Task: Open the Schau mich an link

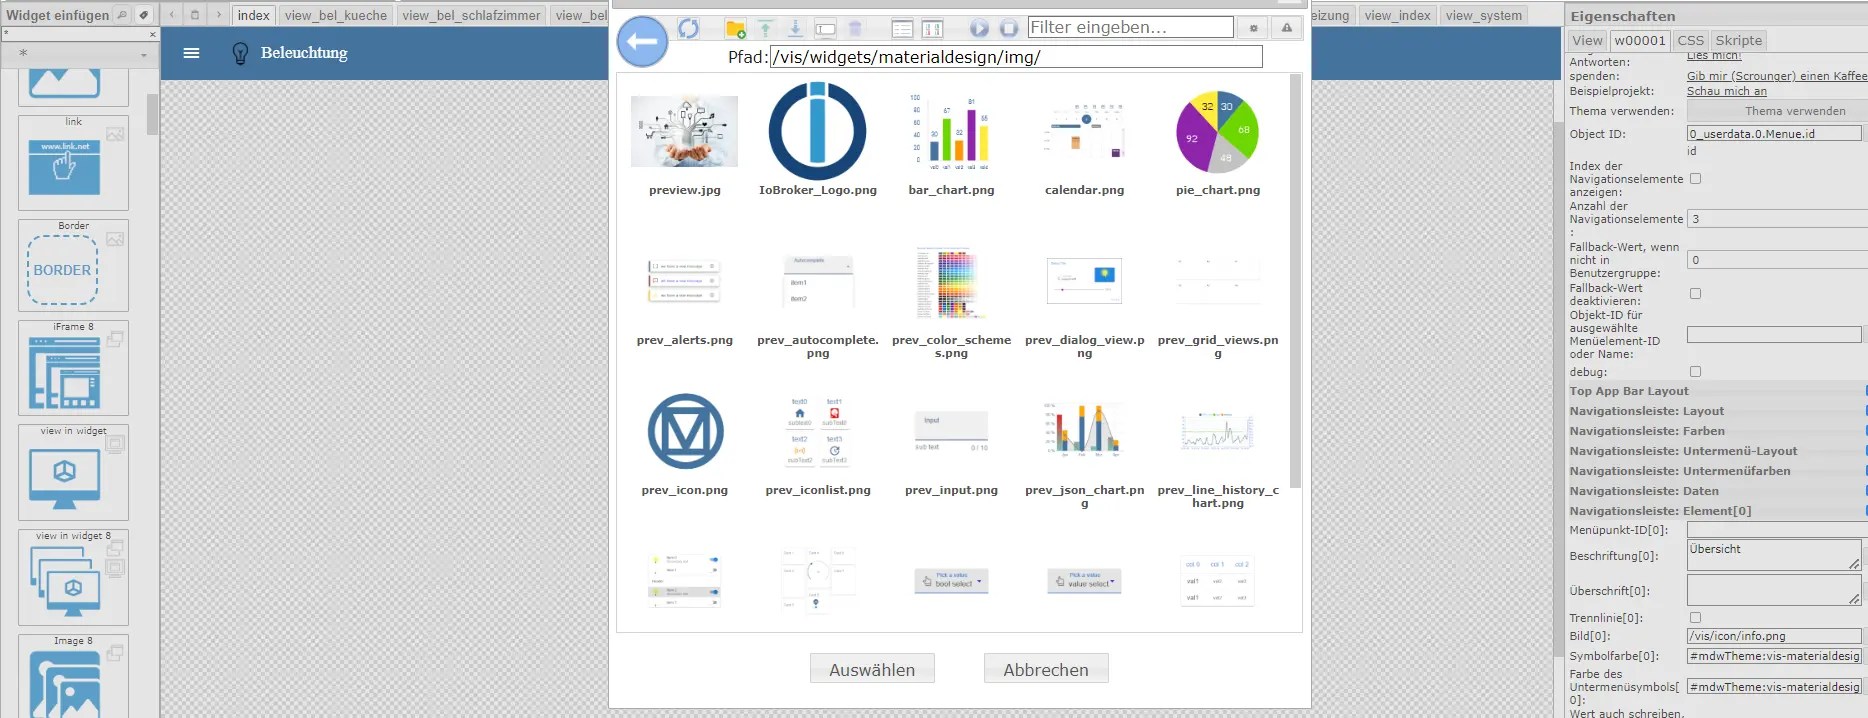Action: 1727,91
